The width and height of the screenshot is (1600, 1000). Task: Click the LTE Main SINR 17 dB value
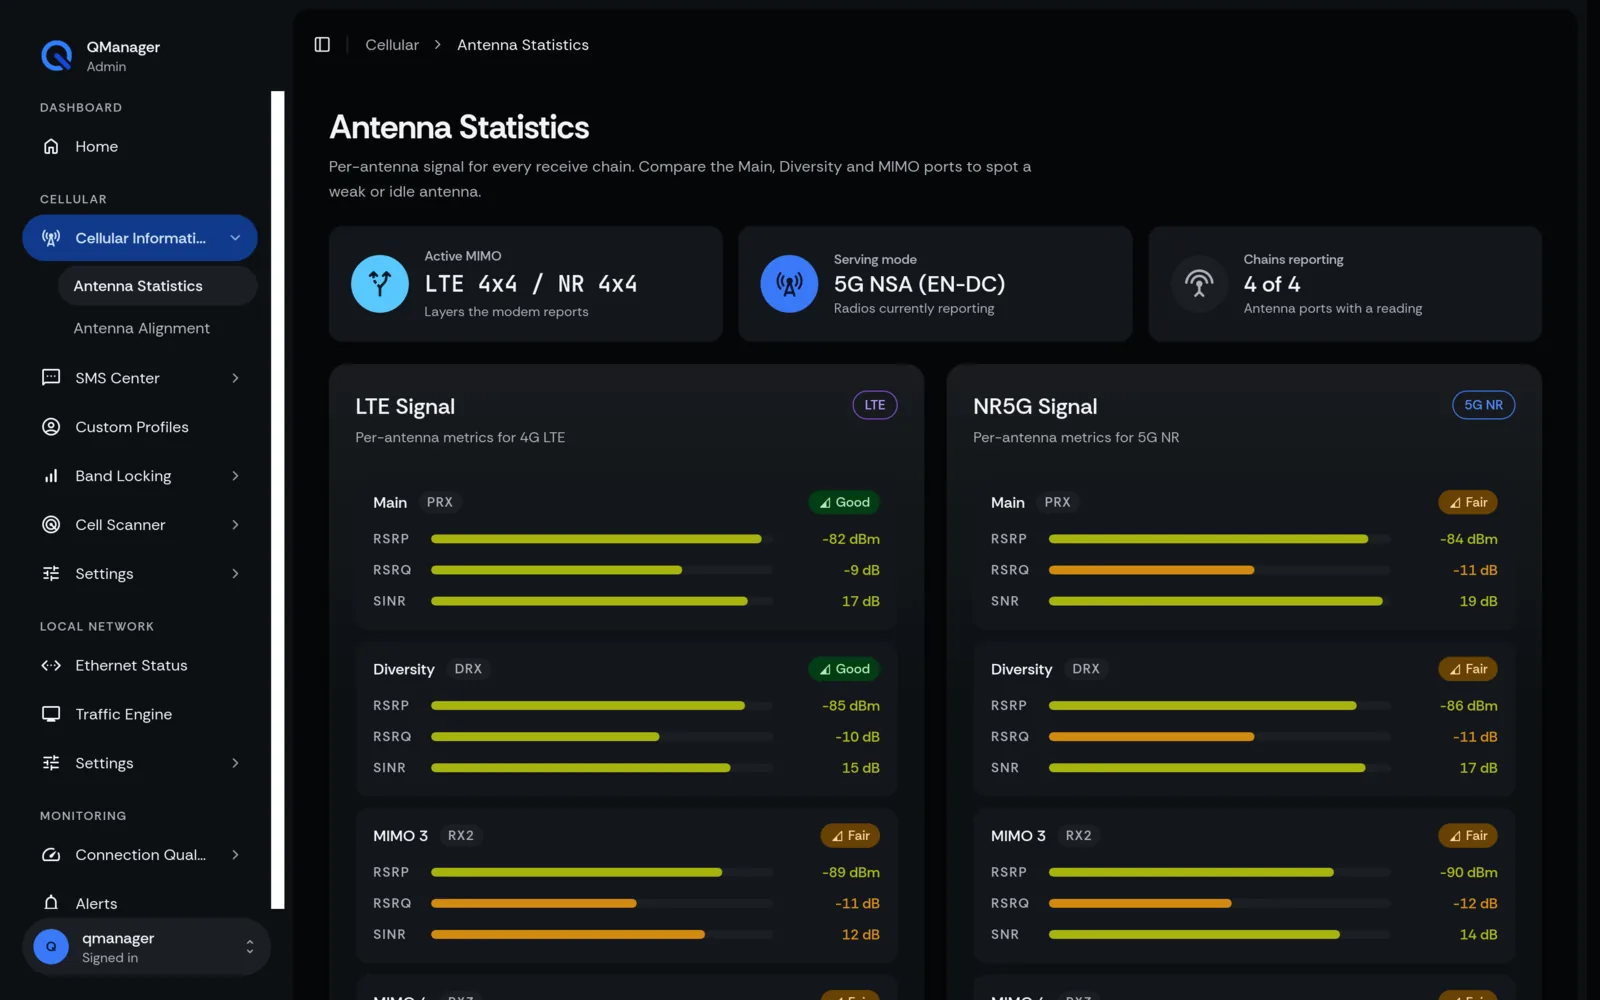pyautogui.click(x=861, y=601)
